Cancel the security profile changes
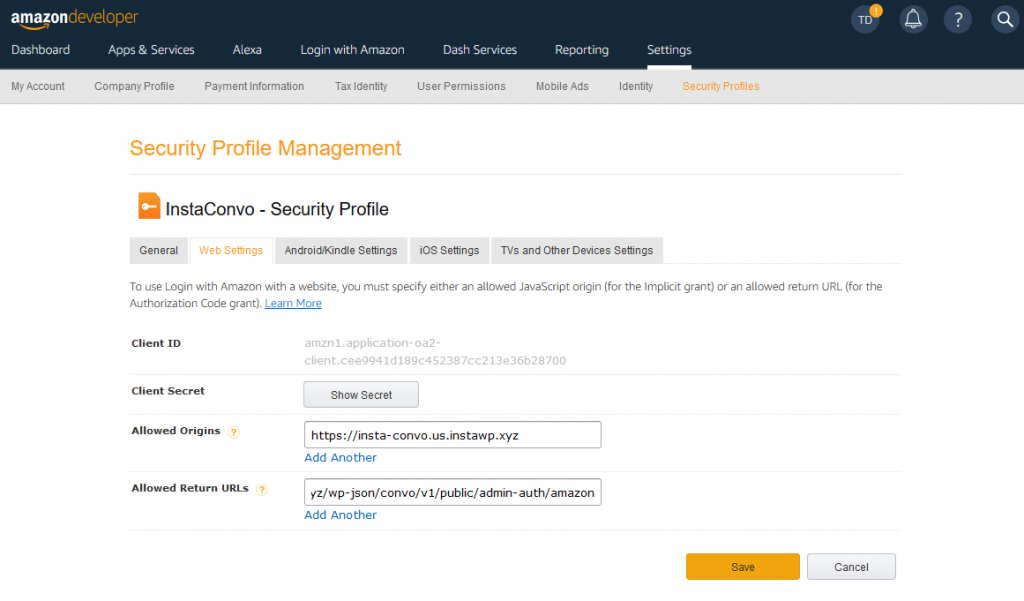 [852, 566]
